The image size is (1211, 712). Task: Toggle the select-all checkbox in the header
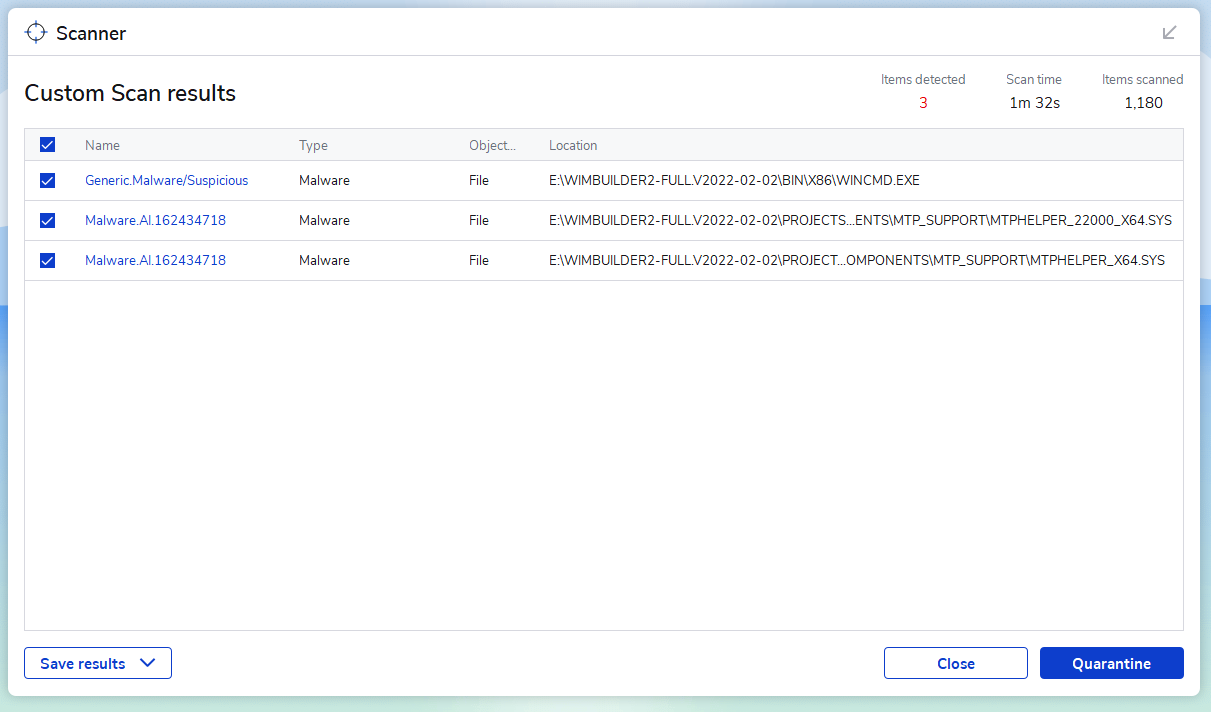[47, 145]
